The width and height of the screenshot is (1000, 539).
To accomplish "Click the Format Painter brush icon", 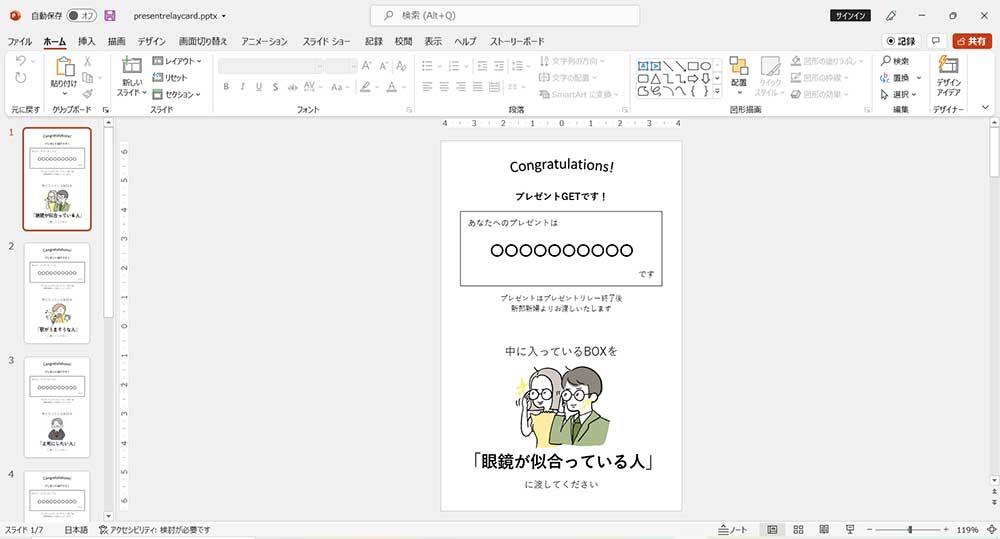I will (87, 94).
